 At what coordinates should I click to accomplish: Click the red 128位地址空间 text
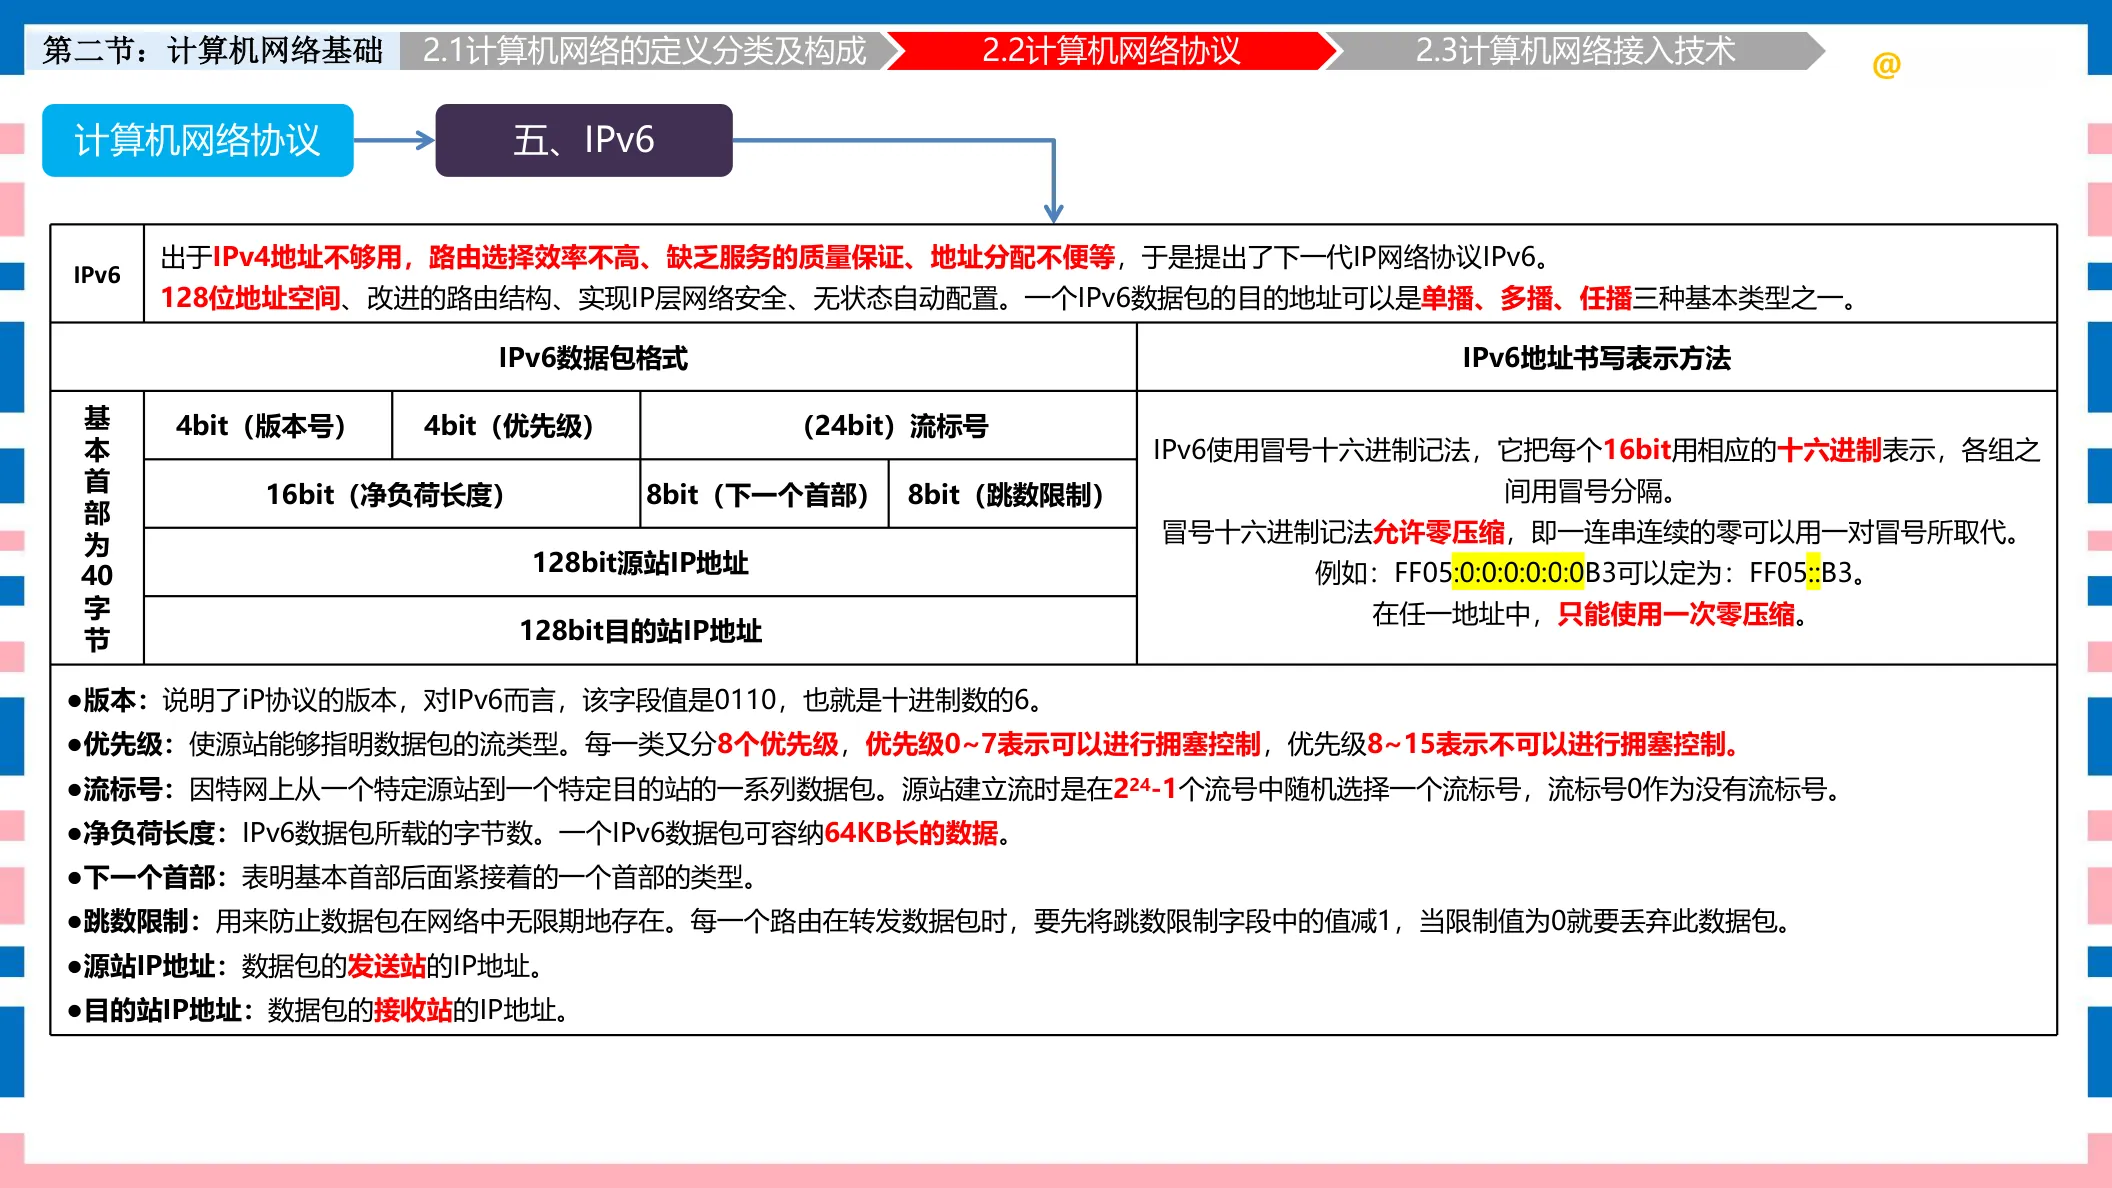250,298
